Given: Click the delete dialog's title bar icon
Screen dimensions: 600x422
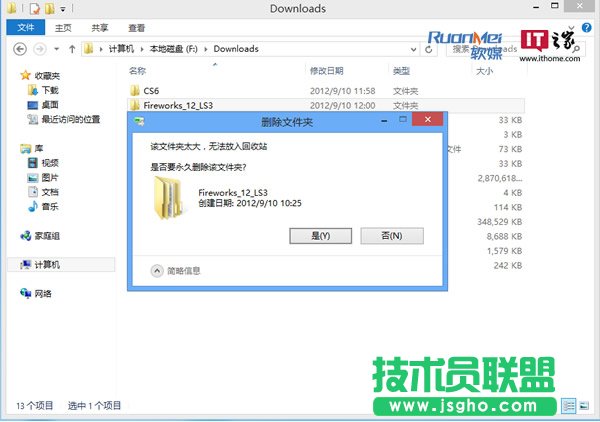Looking at the screenshot, I should pos(139,122).
